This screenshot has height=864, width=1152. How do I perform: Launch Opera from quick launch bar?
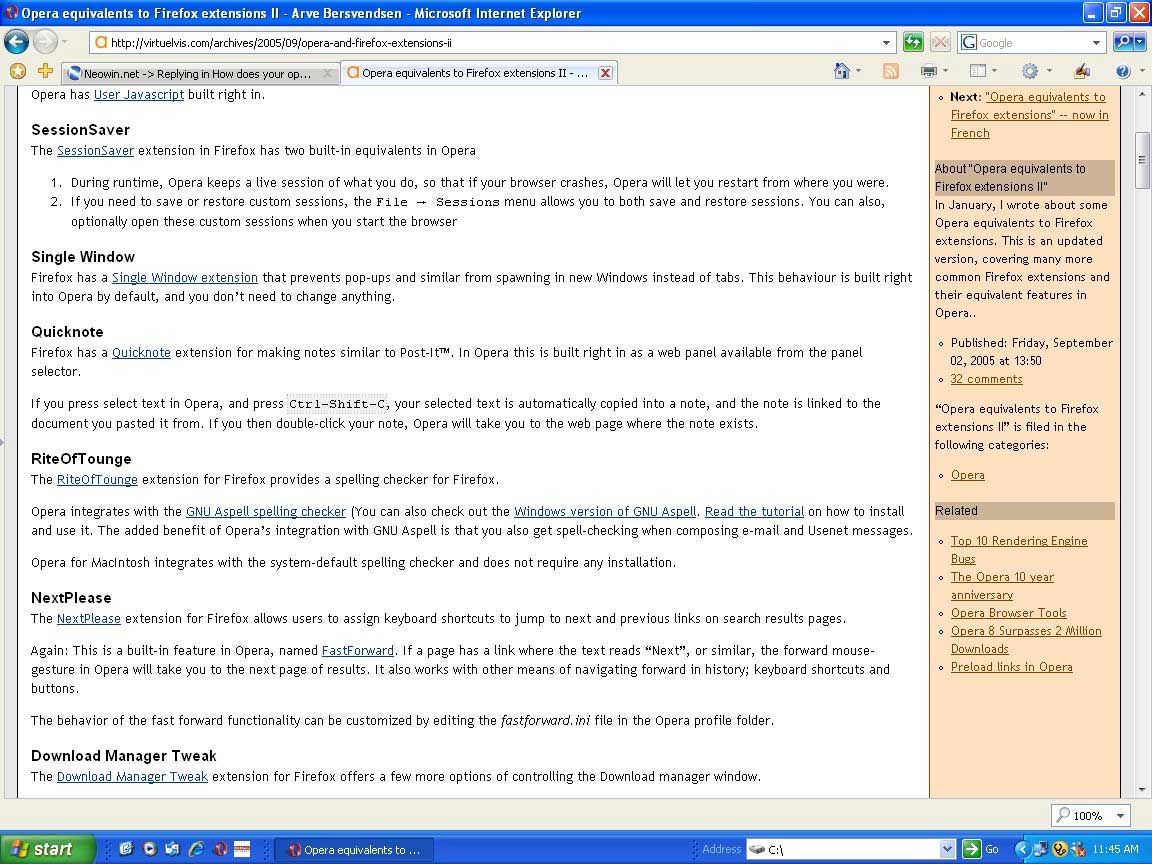tap(220, 849)
